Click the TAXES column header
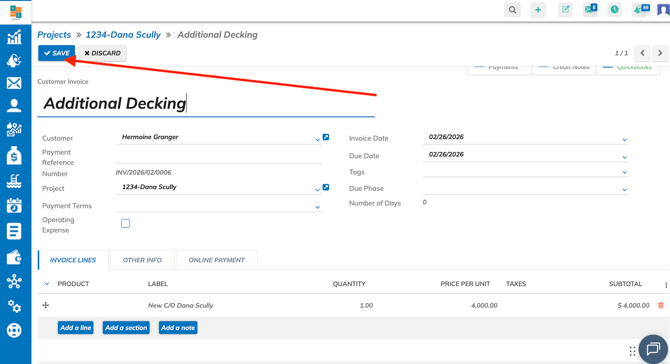The image size is (670, 364). pyautogui.click(x=516, y=284)
